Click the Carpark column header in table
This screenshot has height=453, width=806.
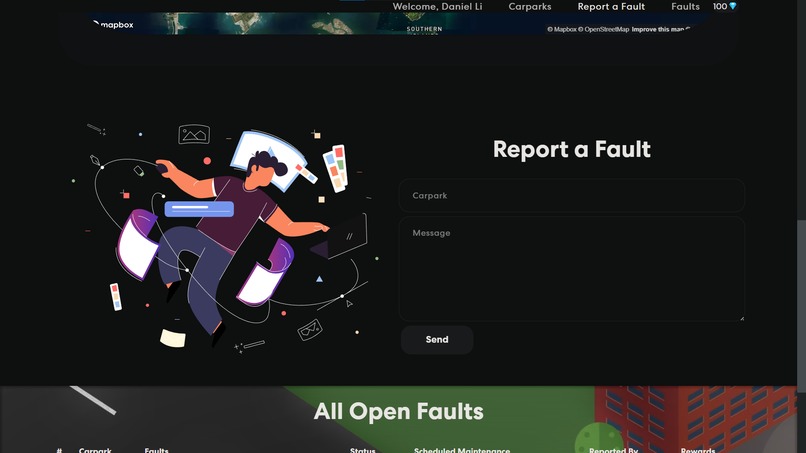coord(95,450)
